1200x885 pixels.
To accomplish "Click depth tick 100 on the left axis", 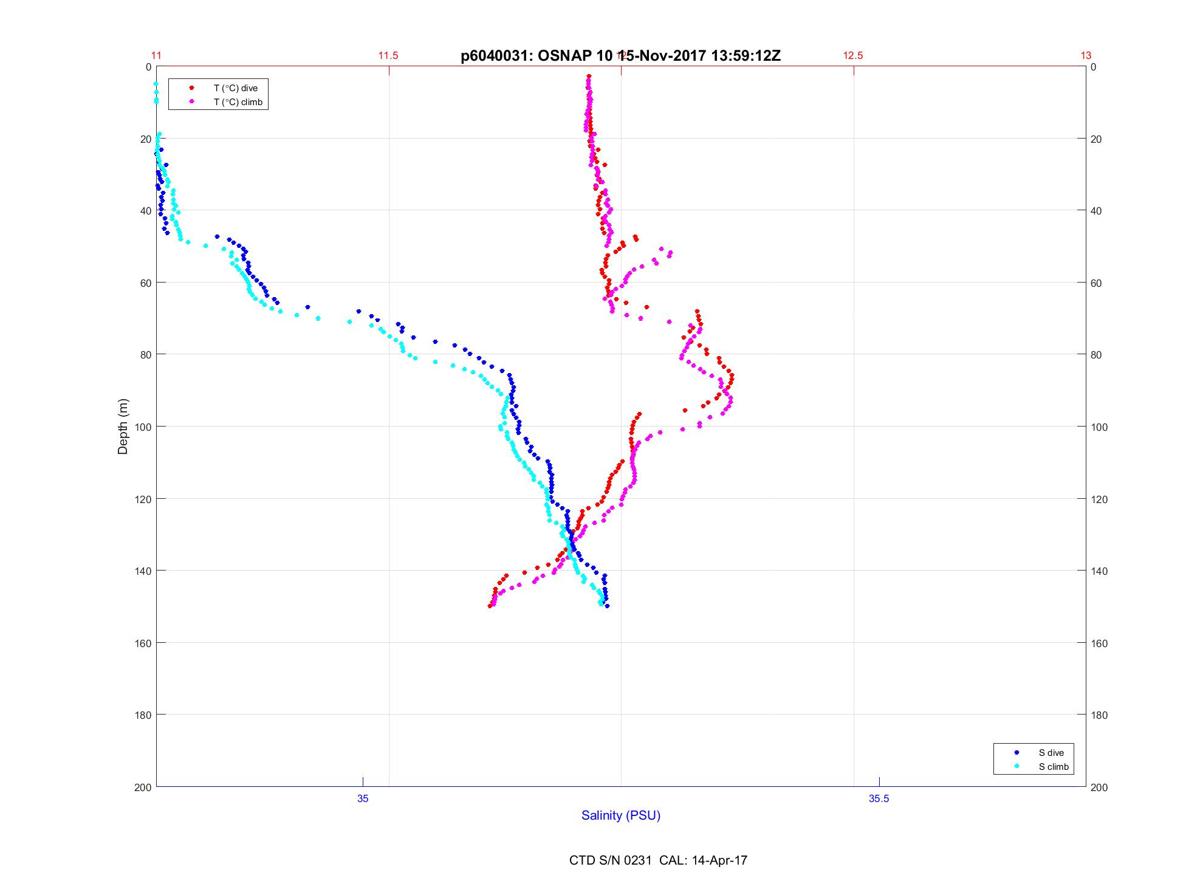I will (x=142, y=427).
